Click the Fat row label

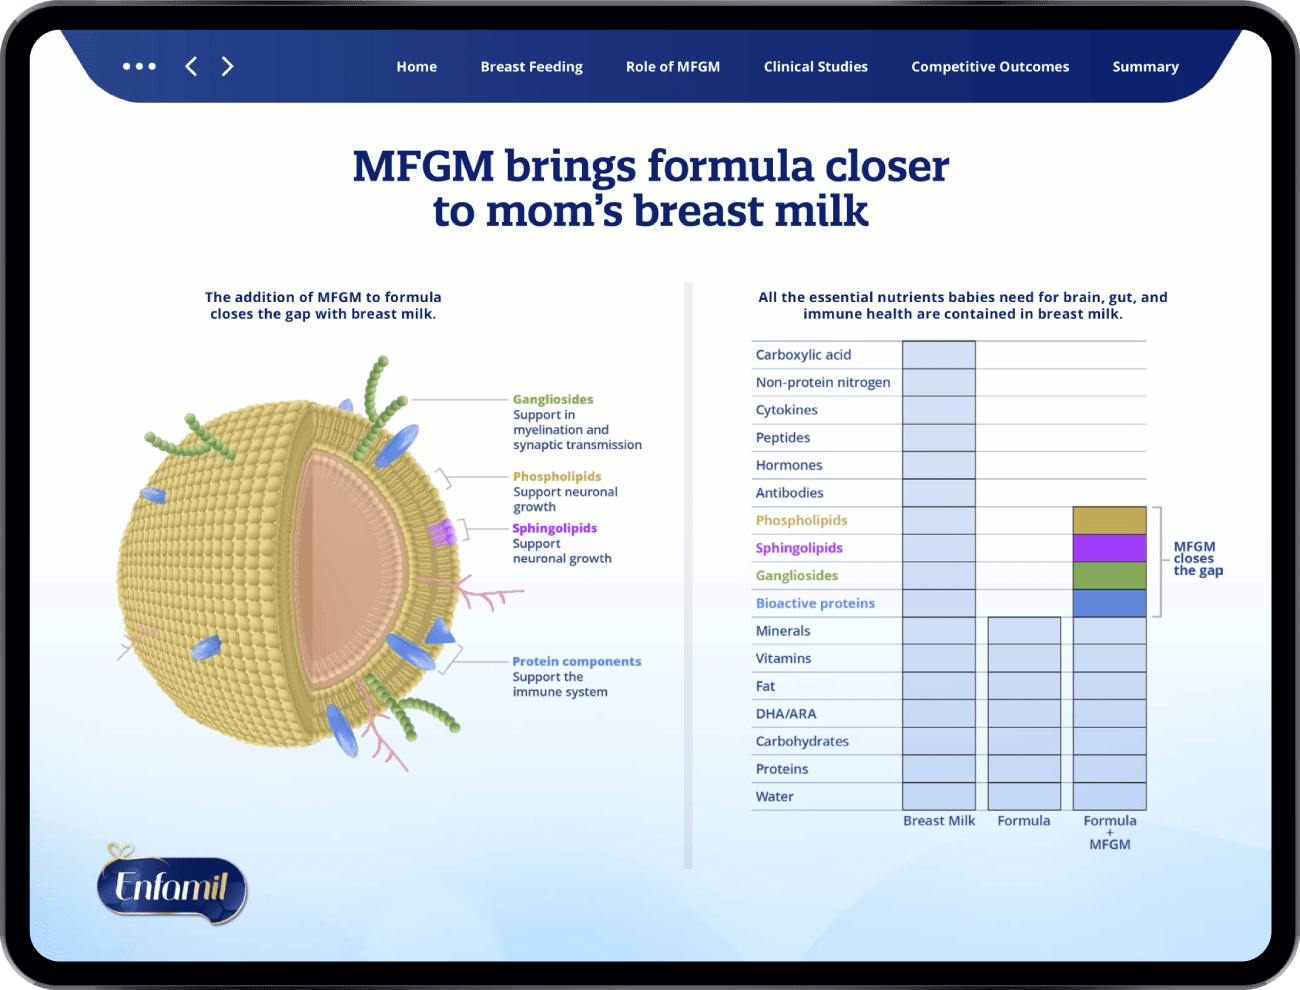coord(765,686)
